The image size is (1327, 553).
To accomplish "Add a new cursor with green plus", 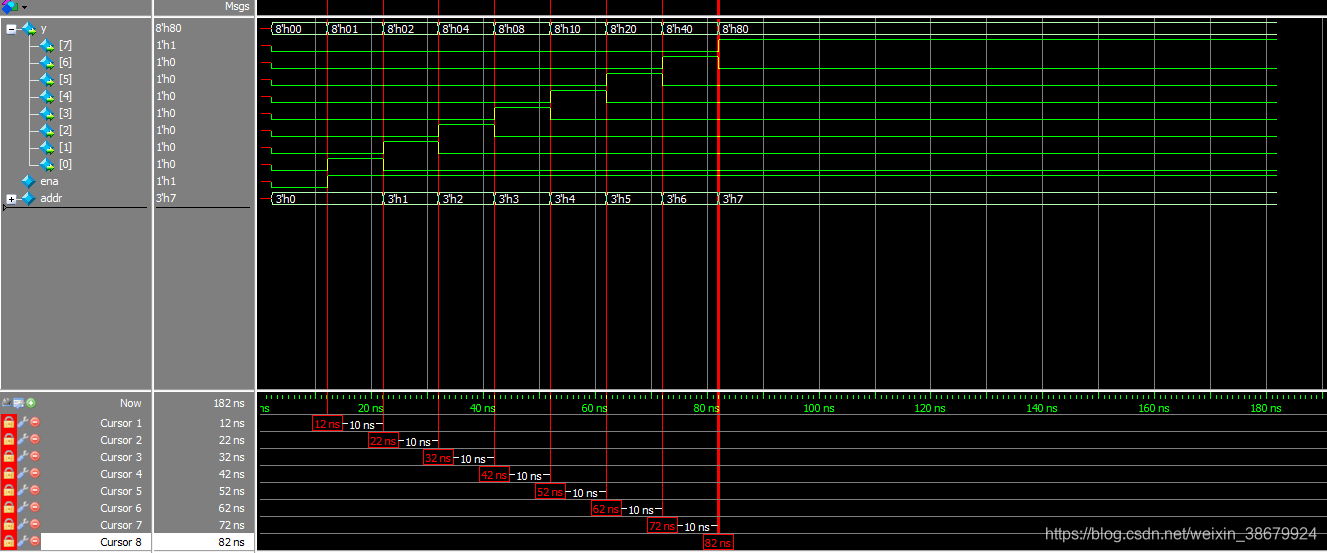I will pyautogui.click(x=31, y=403).
